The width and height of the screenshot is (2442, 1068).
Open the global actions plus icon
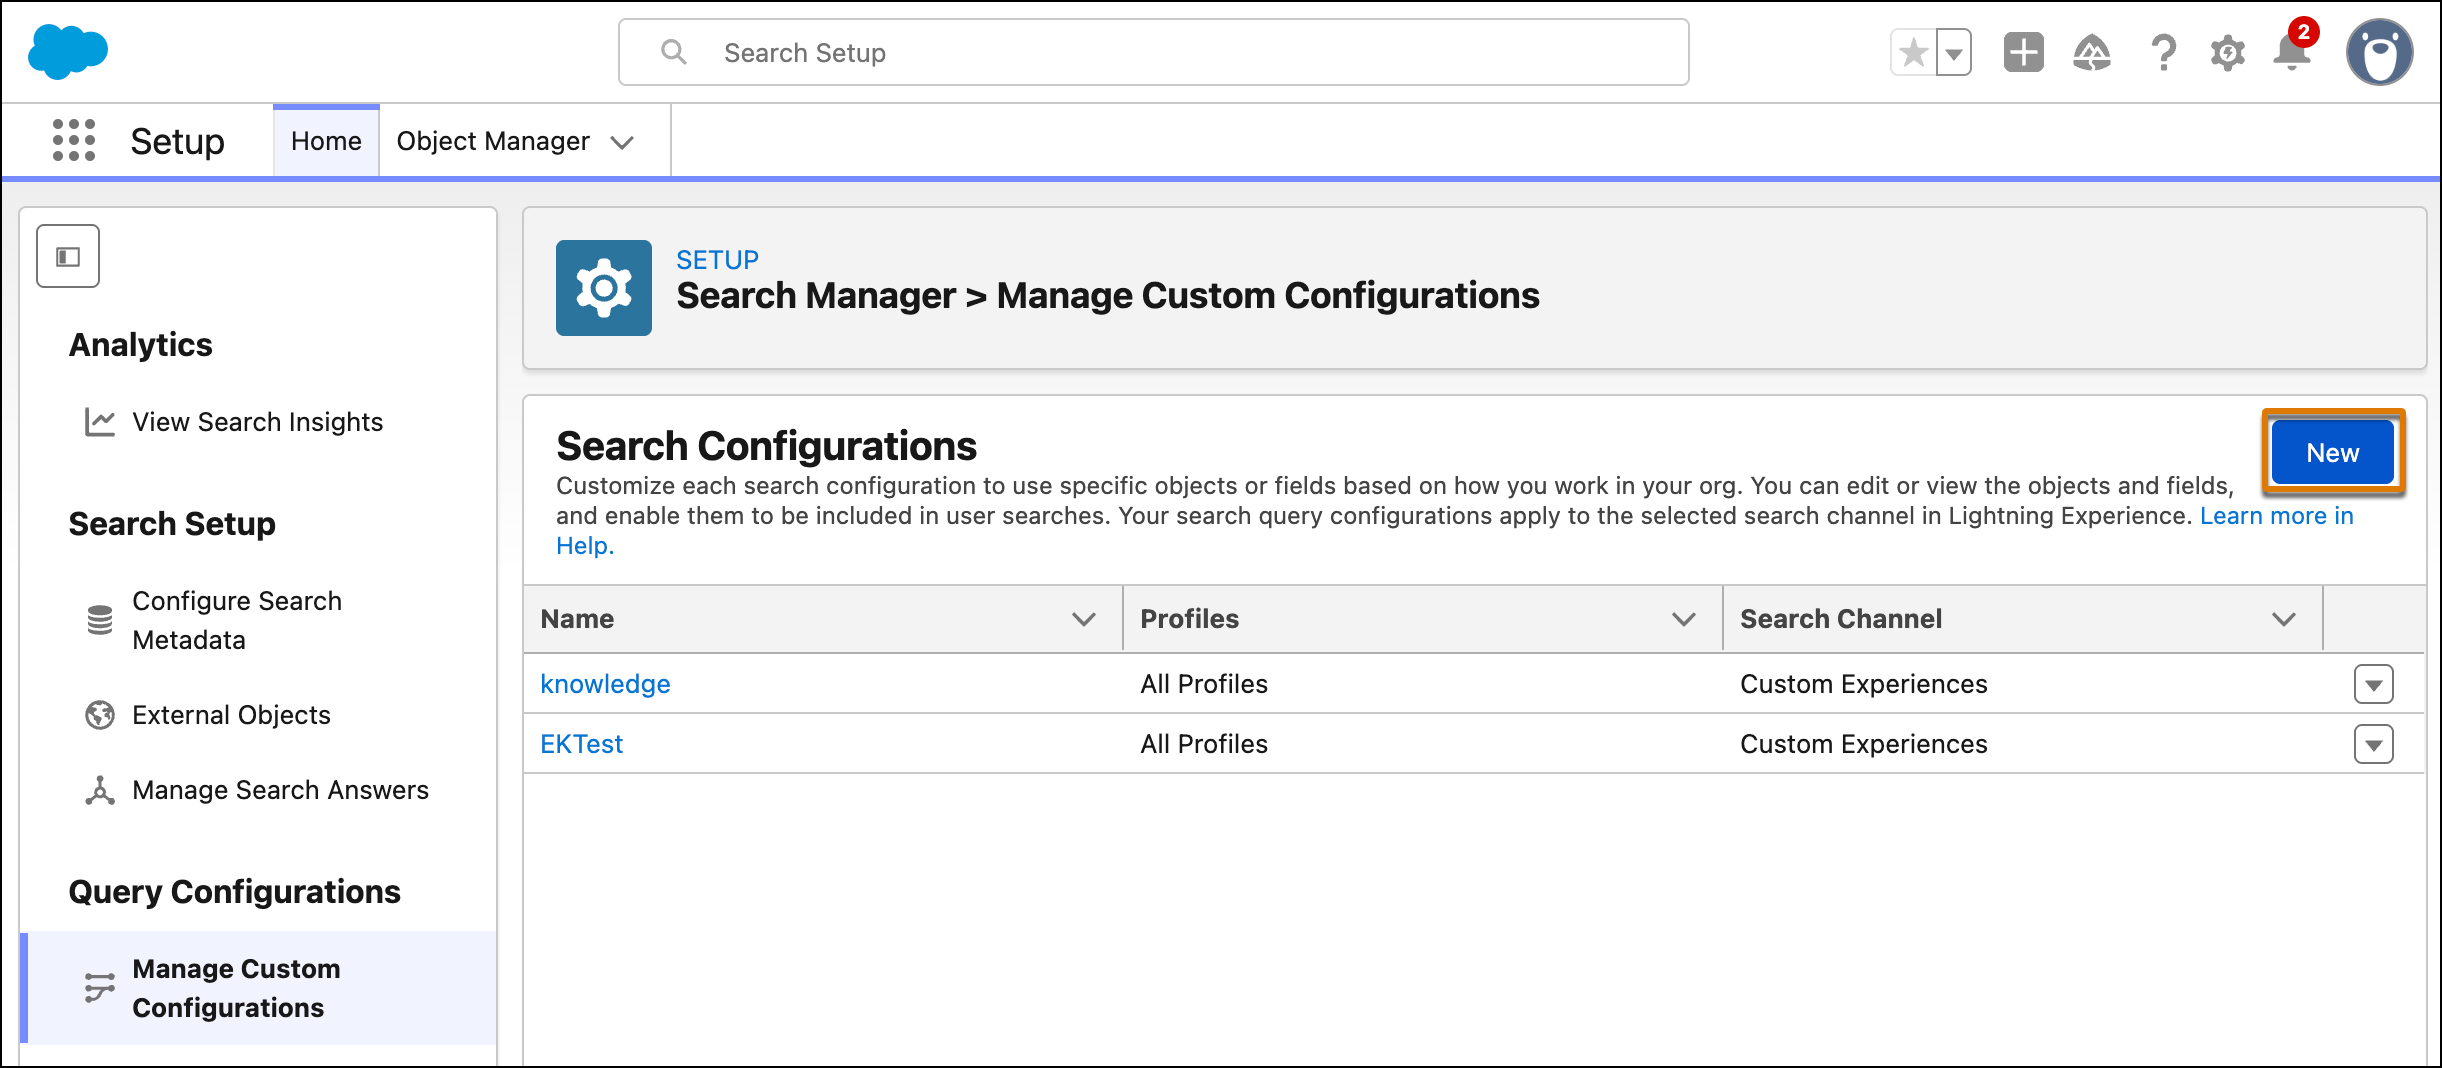click(2023, 53)
